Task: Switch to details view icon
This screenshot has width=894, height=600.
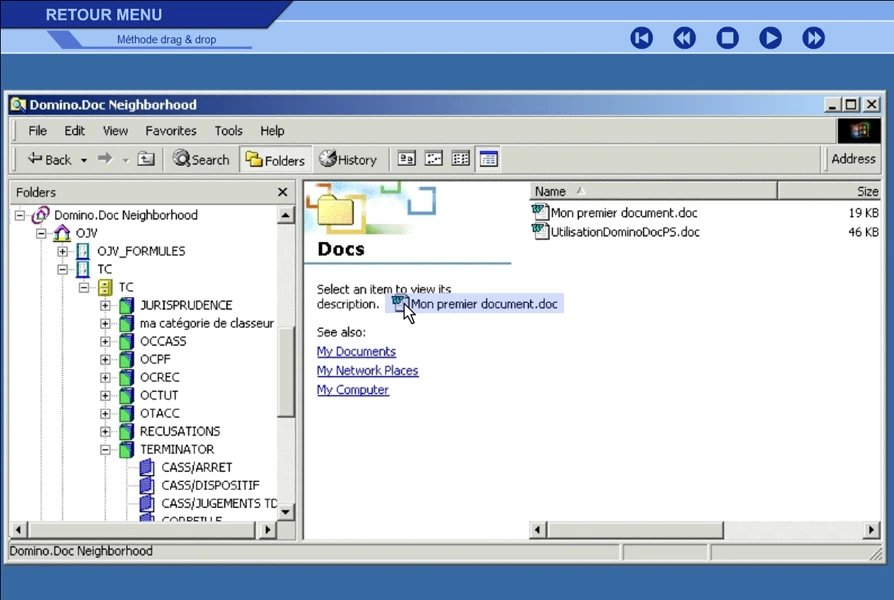Action: (x=488, y=159)
